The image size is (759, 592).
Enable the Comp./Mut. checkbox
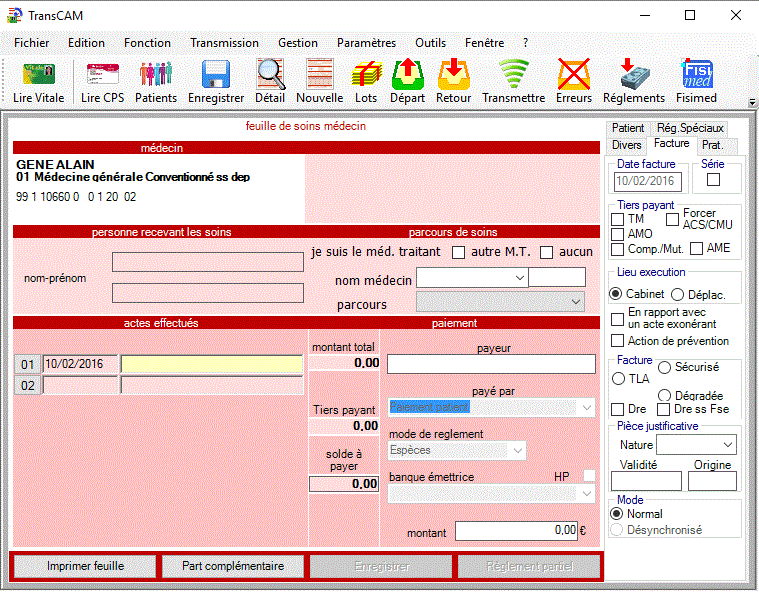[617, 249]
